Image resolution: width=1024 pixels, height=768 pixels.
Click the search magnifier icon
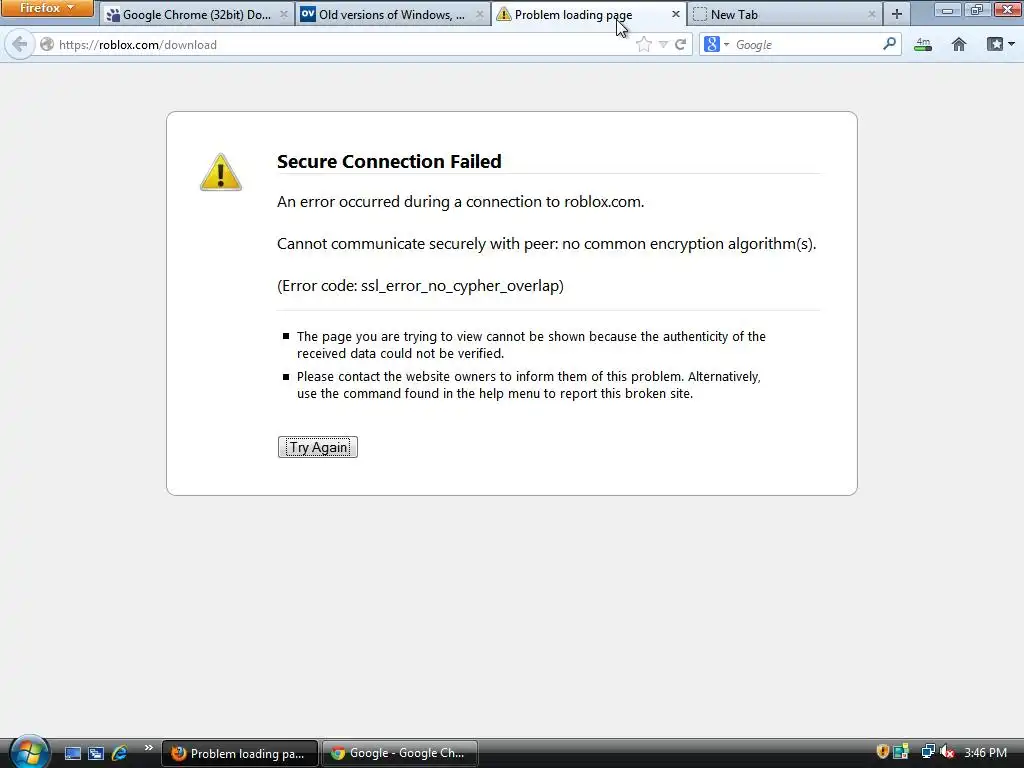pyautogui.click(x=889, y=44)
